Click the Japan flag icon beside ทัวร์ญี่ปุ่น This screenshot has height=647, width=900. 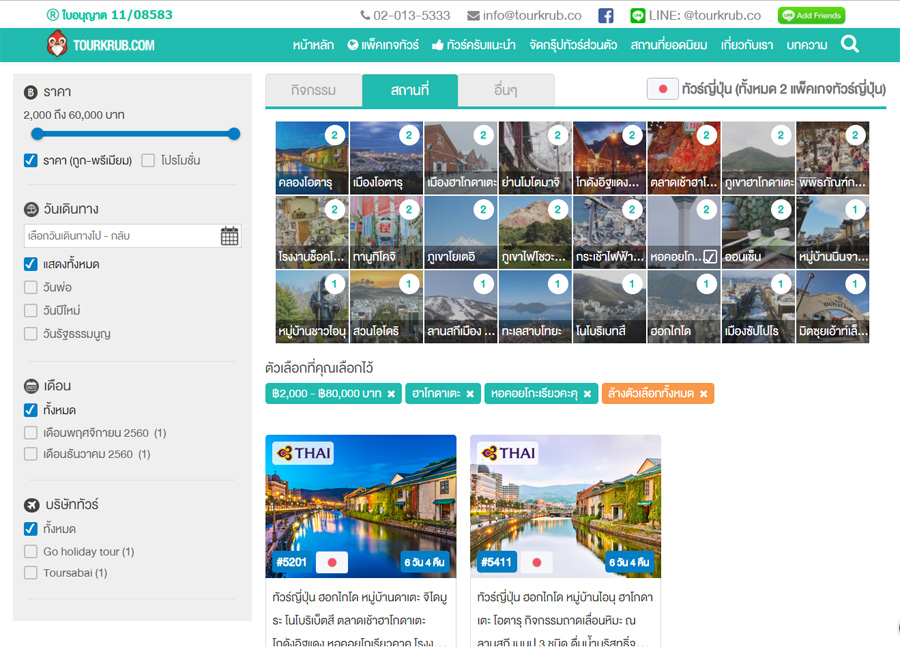662,89
